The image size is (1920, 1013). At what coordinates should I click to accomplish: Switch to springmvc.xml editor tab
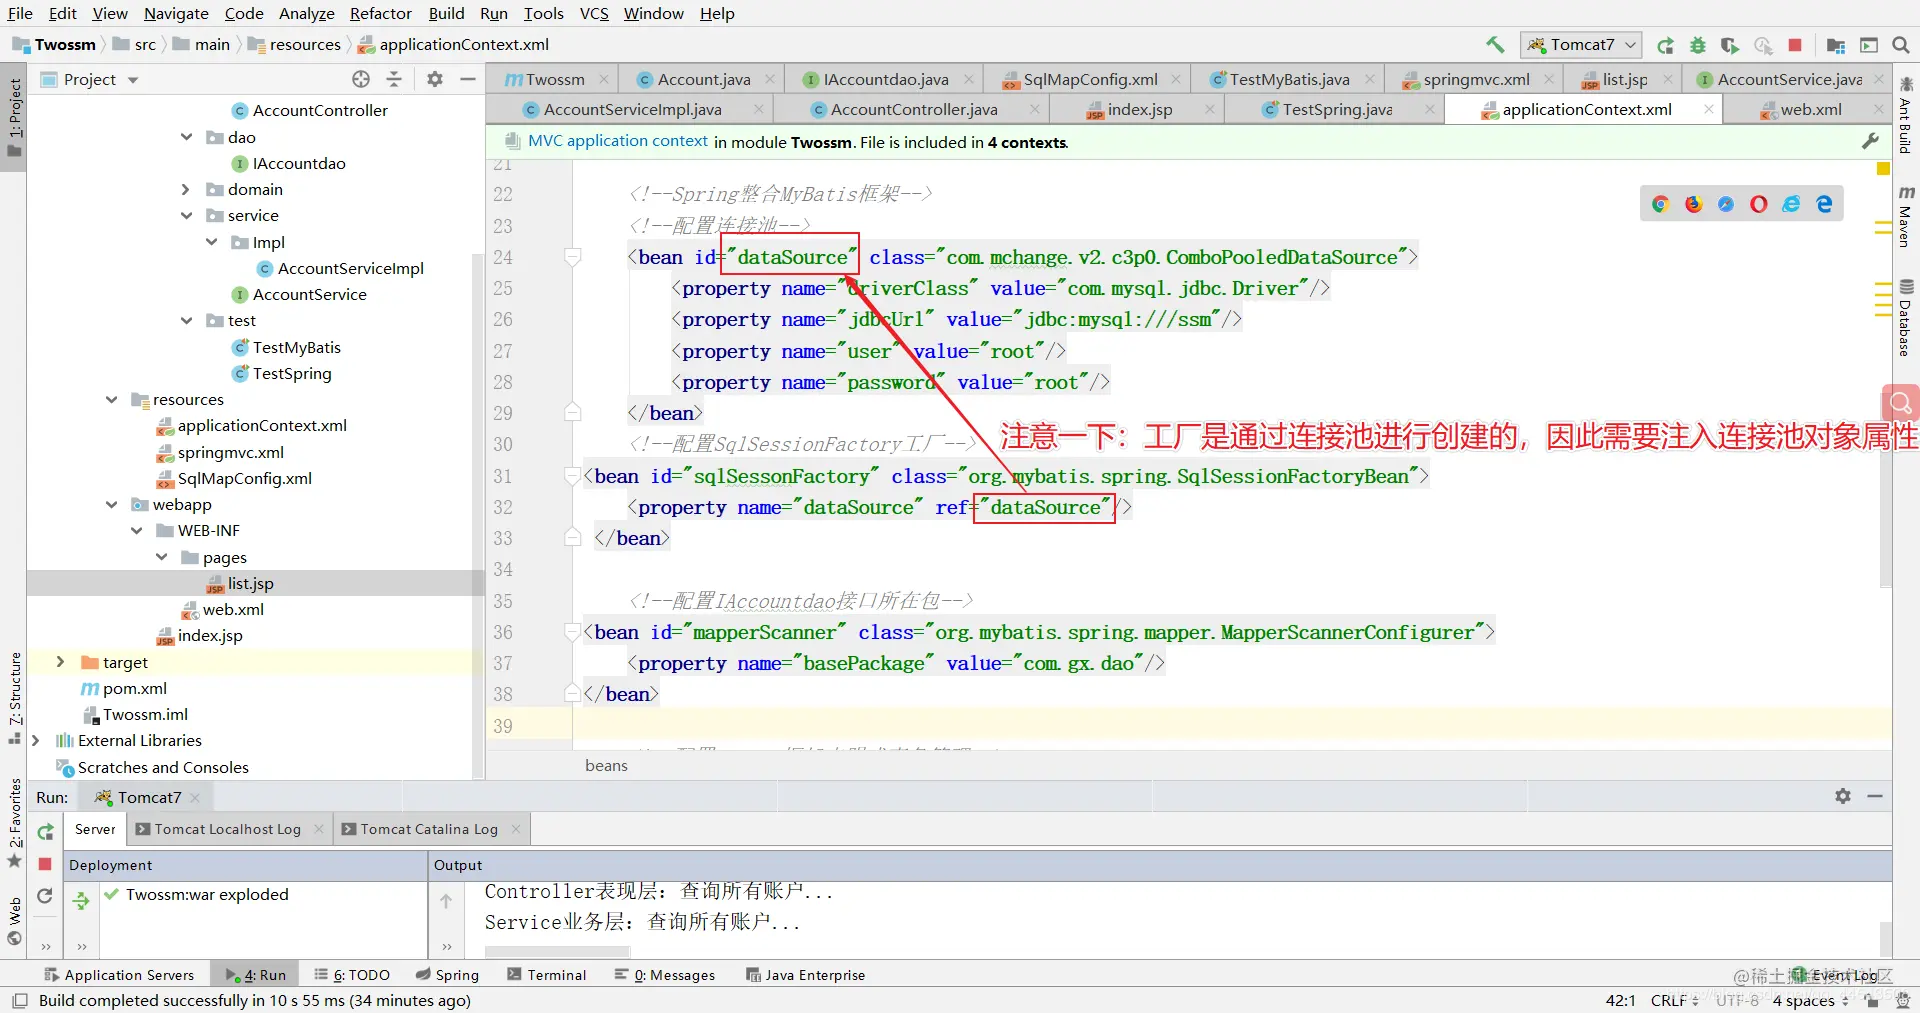click(x=1476, y=79)
